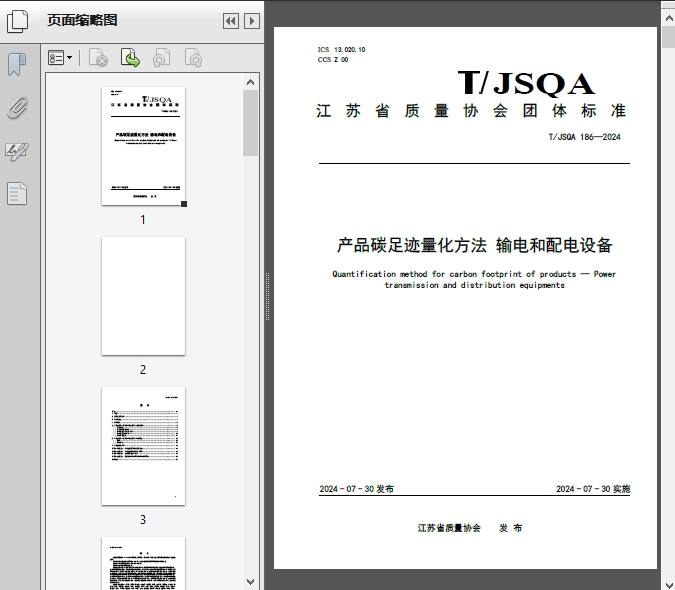Click thumbnail panel scroll up arrow

(x=251, y=82)
